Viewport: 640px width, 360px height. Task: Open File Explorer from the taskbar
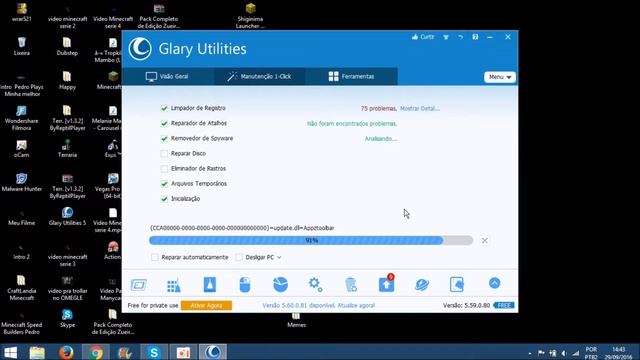pyautogui.click(x=37, y=352)
